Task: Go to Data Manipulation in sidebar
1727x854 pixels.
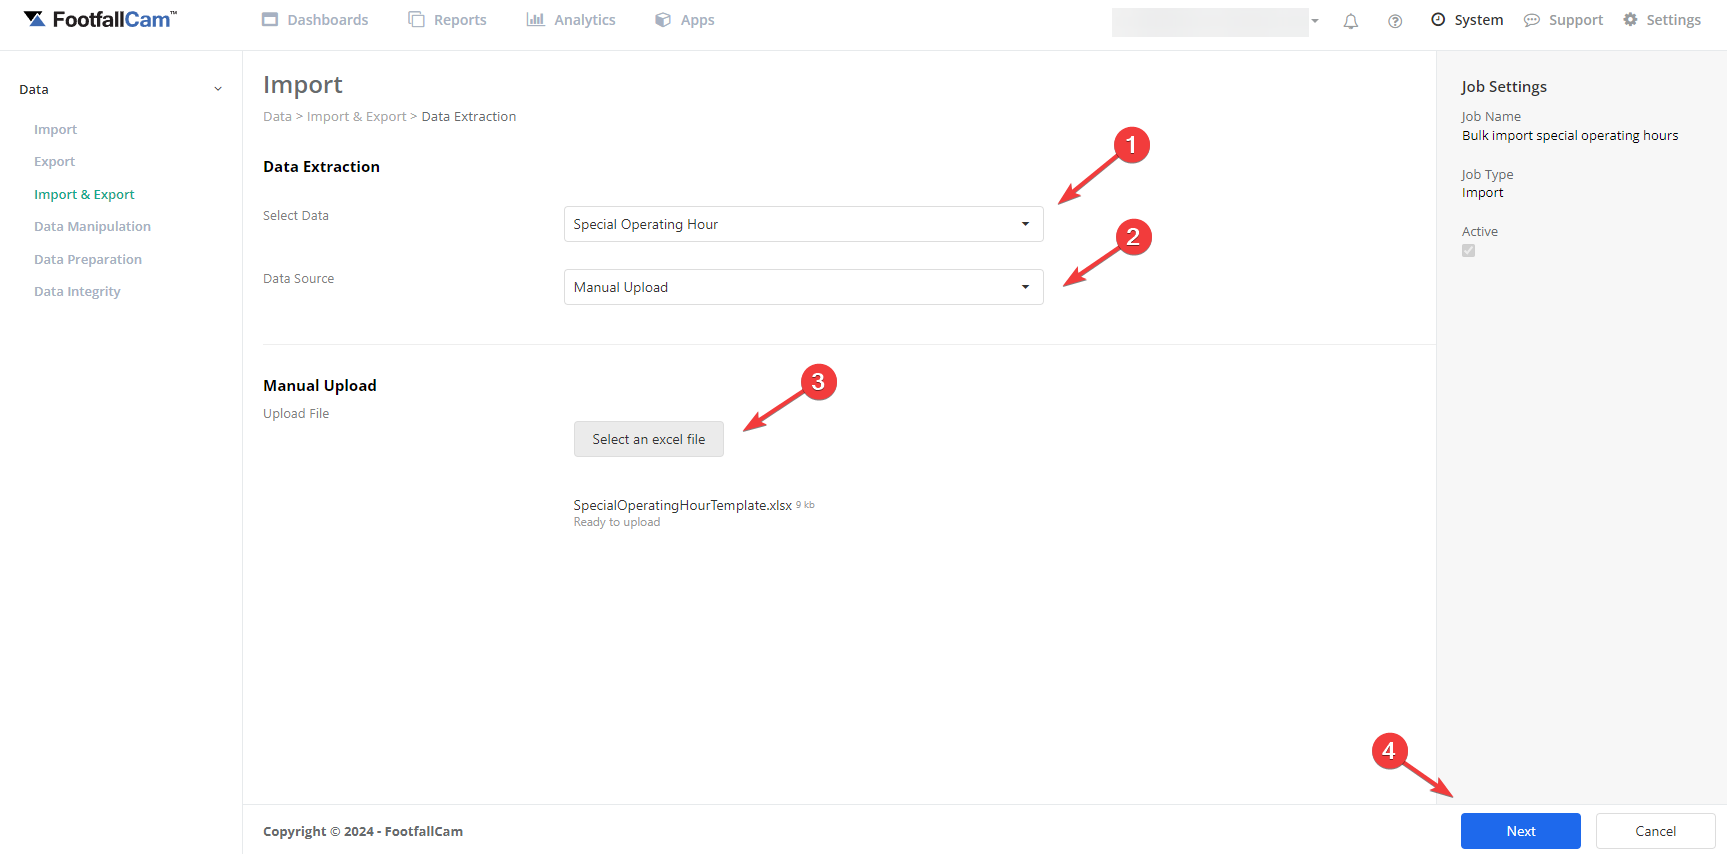Action: (92, 226)
